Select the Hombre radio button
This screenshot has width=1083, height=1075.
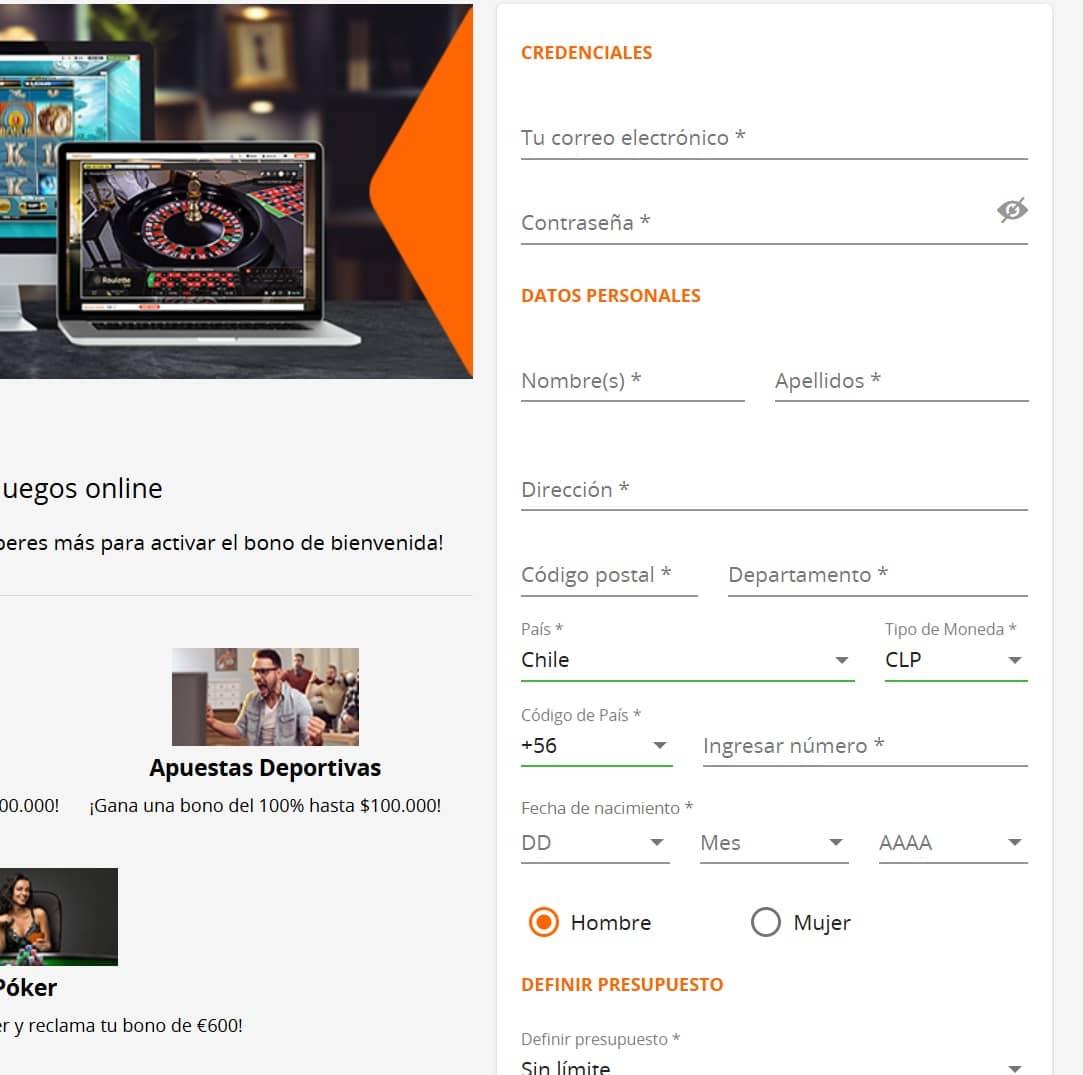[544, 922]
